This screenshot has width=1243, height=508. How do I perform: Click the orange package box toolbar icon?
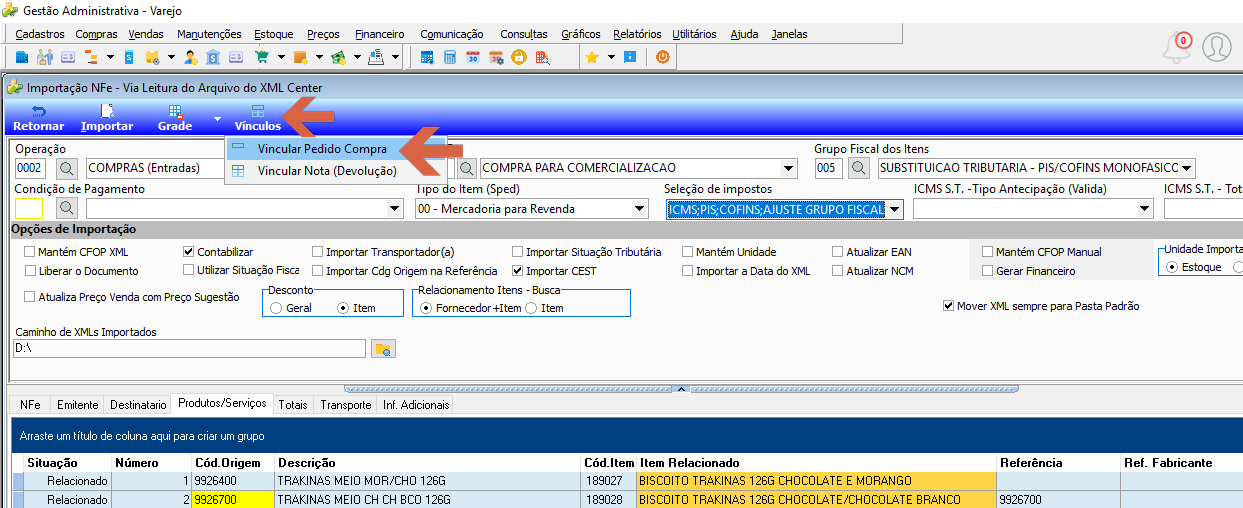coord(300,57)
